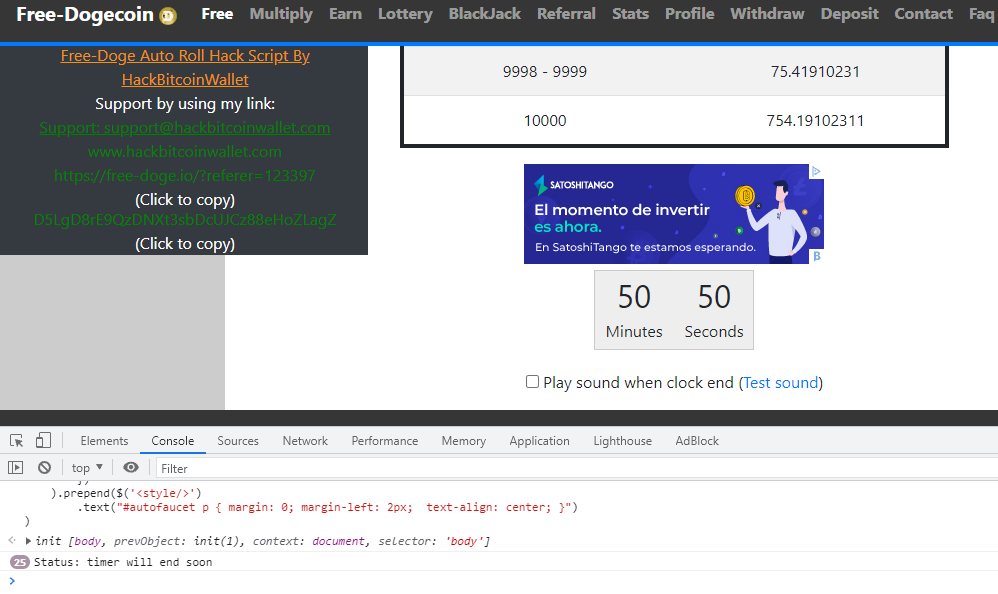The height and width of the screenshot is (594, 998).
Task: Click the Seconds countdown value
Action: coord(714,297)
